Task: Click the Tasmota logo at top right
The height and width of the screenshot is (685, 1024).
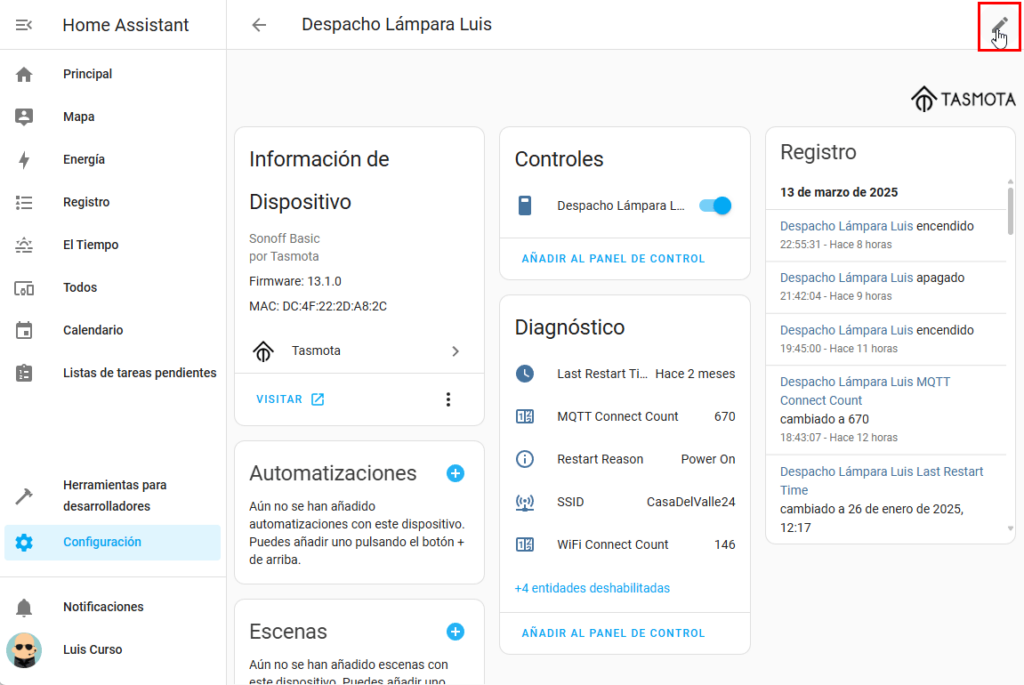Action: 963,98
